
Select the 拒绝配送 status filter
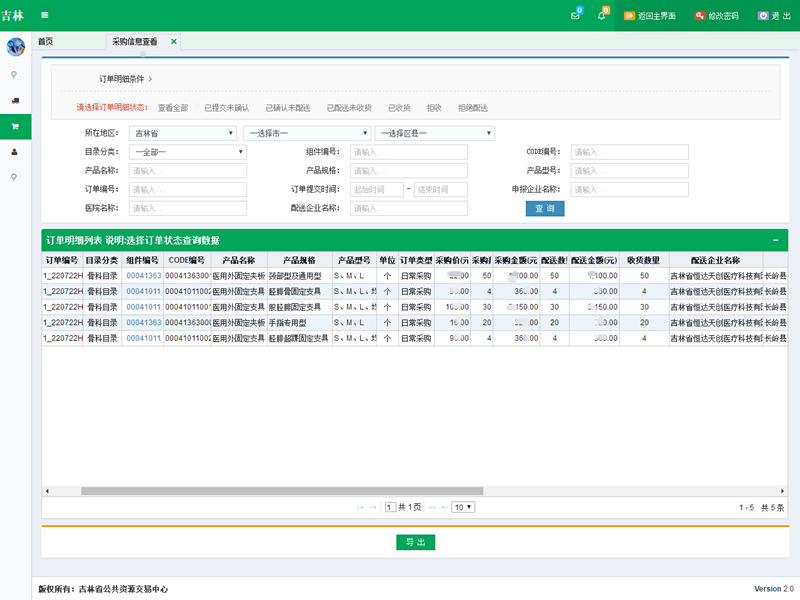pos(473,107)
